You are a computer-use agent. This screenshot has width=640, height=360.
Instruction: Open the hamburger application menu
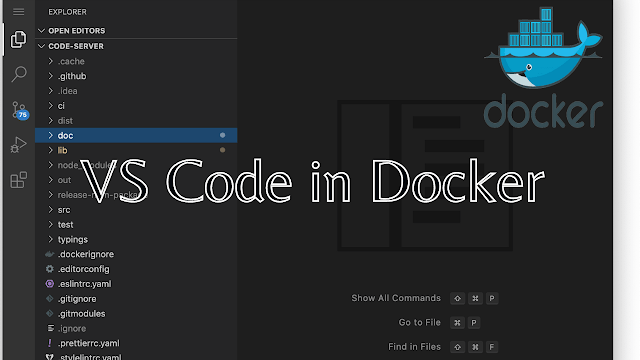tap(18, 12)
